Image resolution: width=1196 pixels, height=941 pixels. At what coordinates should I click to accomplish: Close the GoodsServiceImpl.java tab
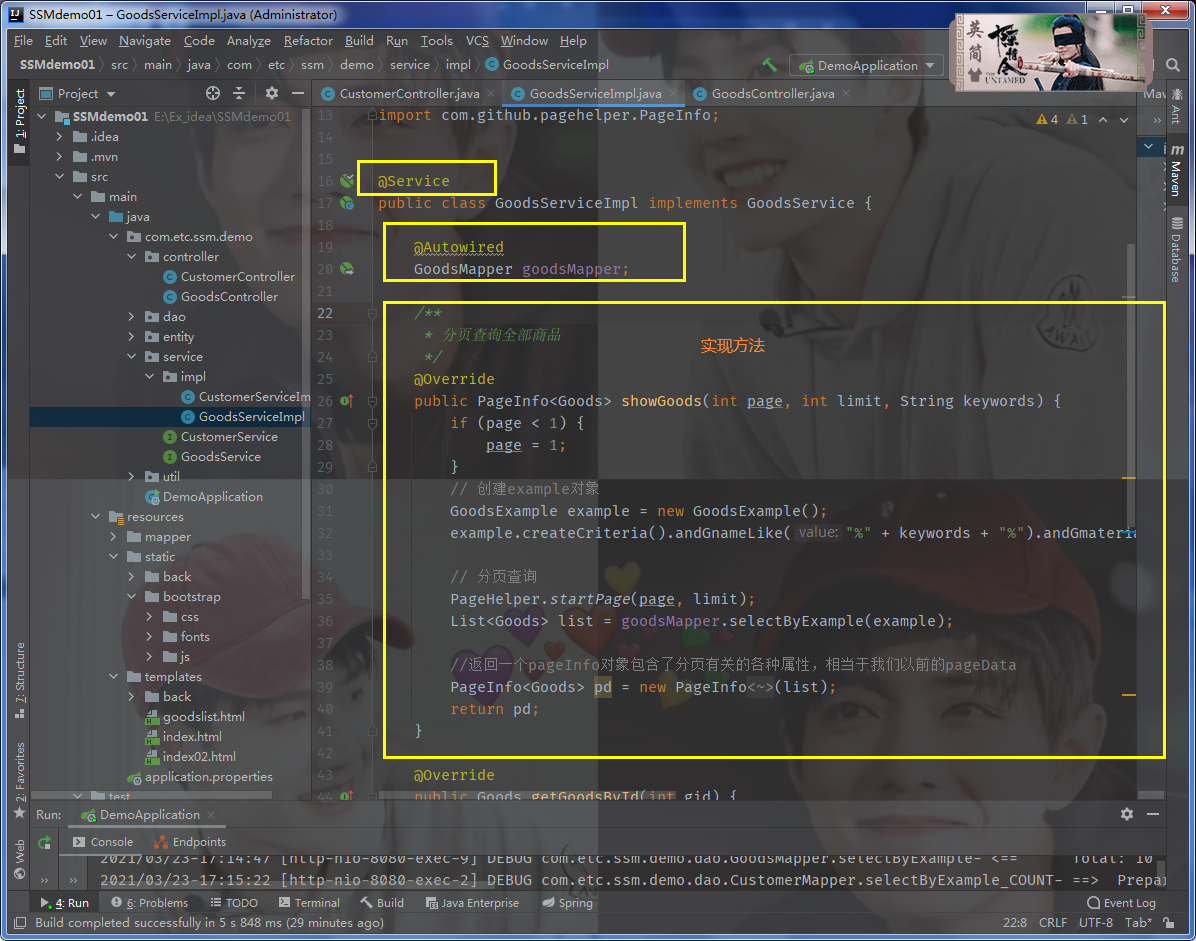tap(673, 94)
